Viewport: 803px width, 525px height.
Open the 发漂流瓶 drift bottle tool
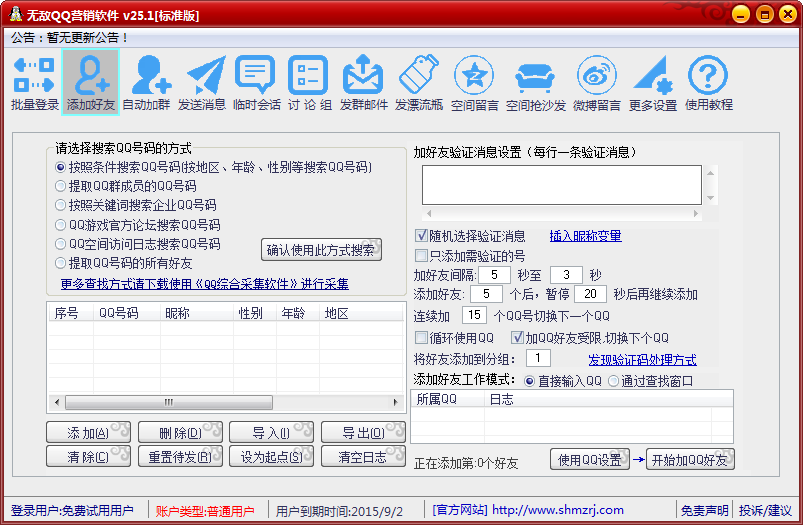coord(419,83)
